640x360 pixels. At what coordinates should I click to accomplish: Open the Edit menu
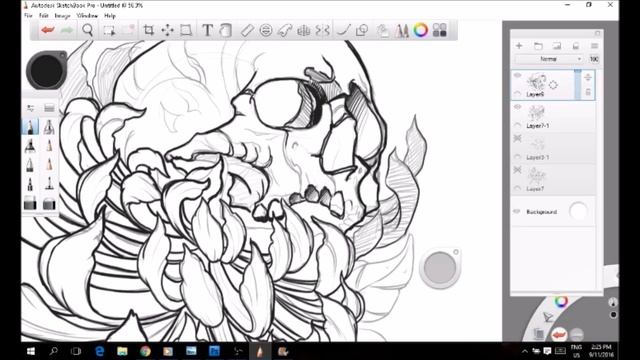[44, 16]
